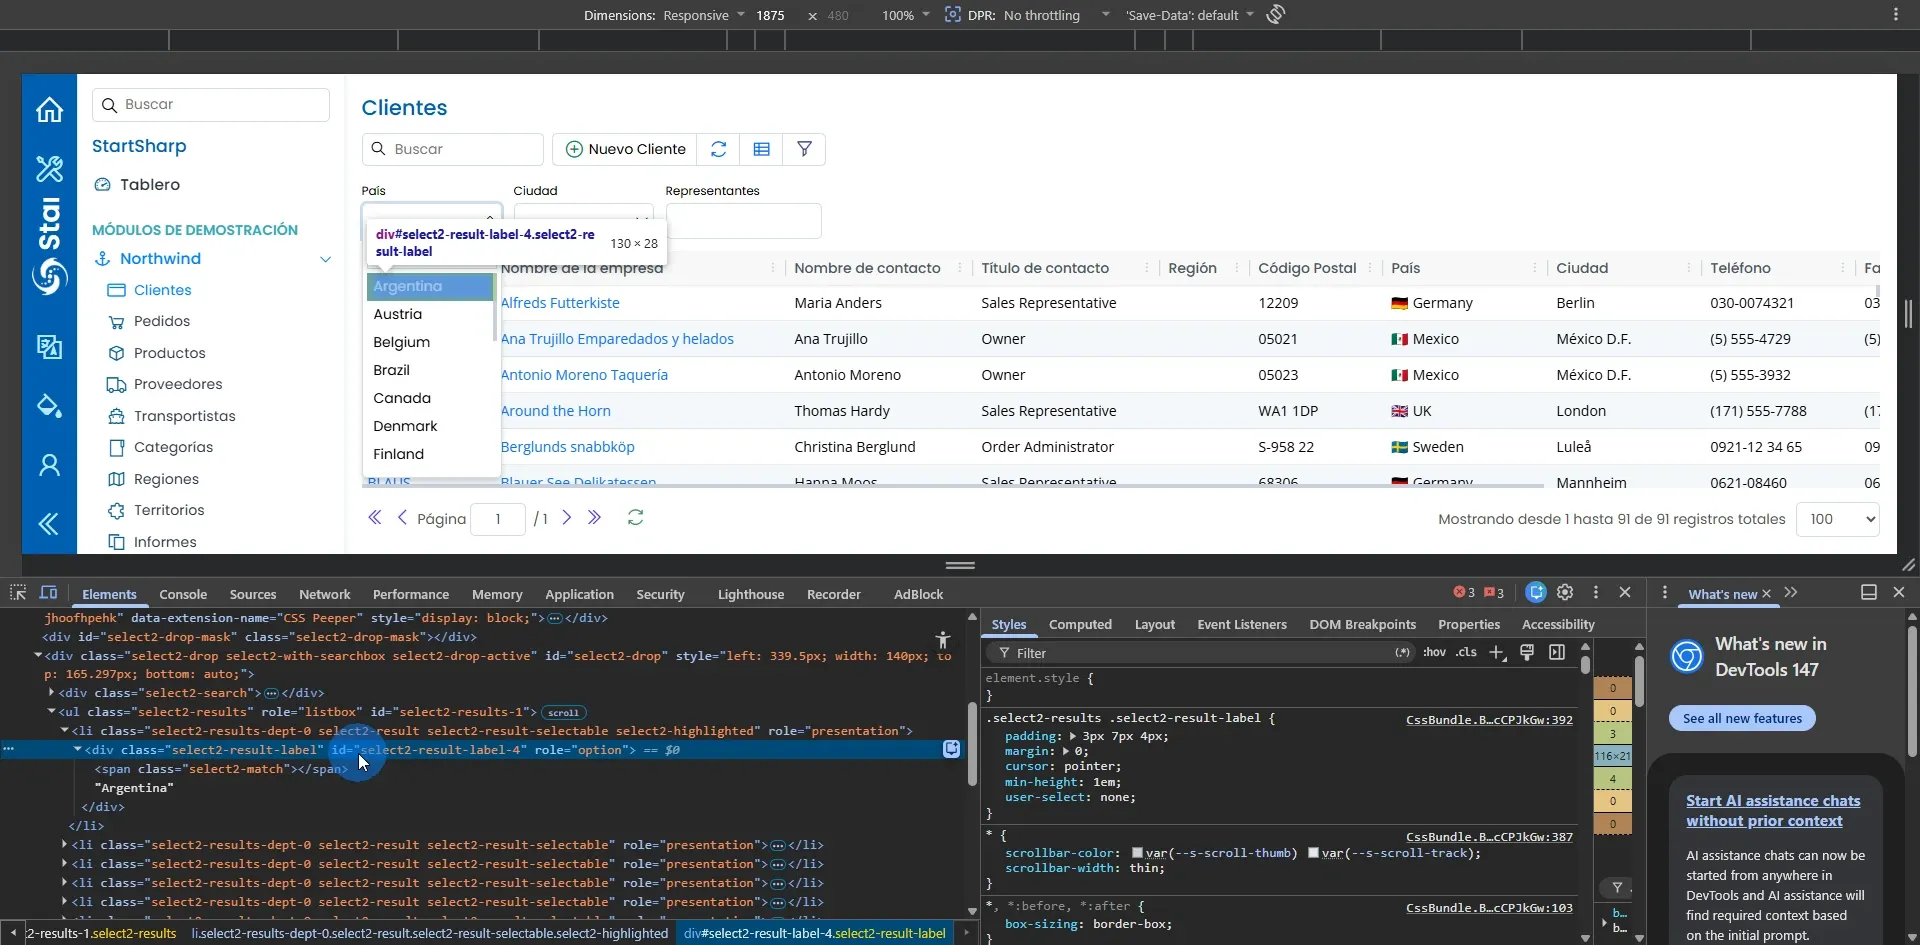Open the Pedidos sidebar link
This screenshot has width=1920, height=945.
pyautogui.click(x=161, y=321)
